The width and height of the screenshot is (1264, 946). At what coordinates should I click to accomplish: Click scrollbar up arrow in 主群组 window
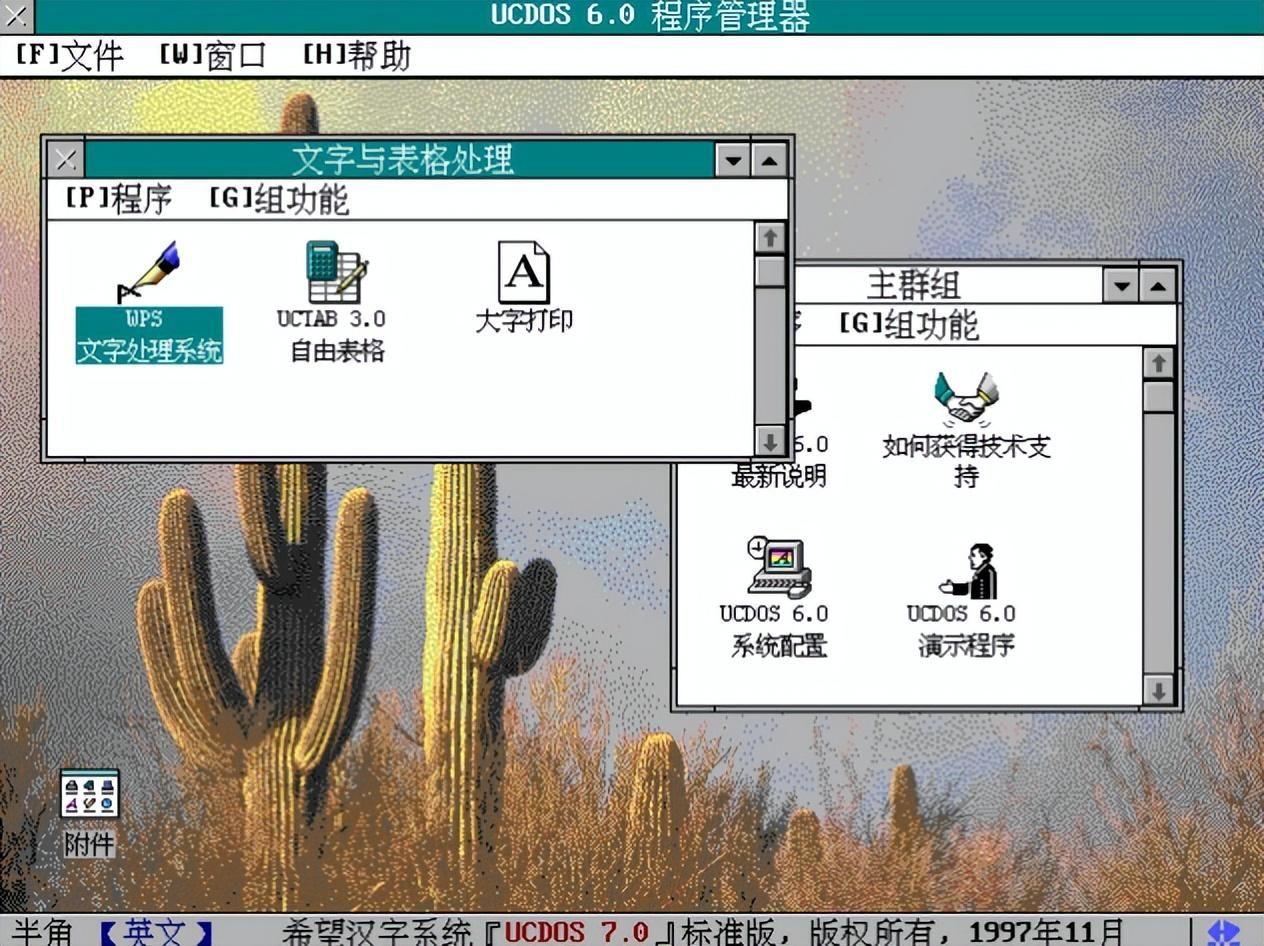pos(1157,364)
